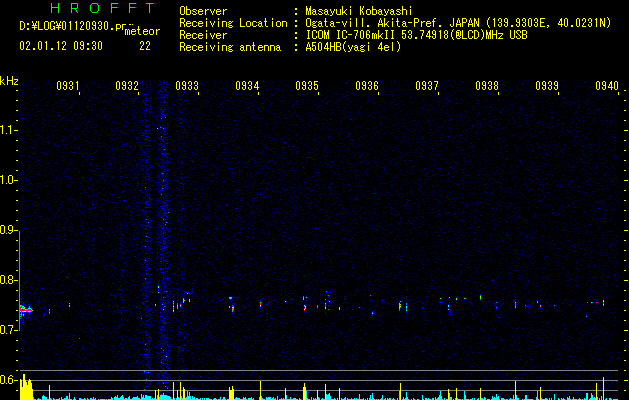
Task: Click the kHz axis unit label
Action: pos(9,81)
